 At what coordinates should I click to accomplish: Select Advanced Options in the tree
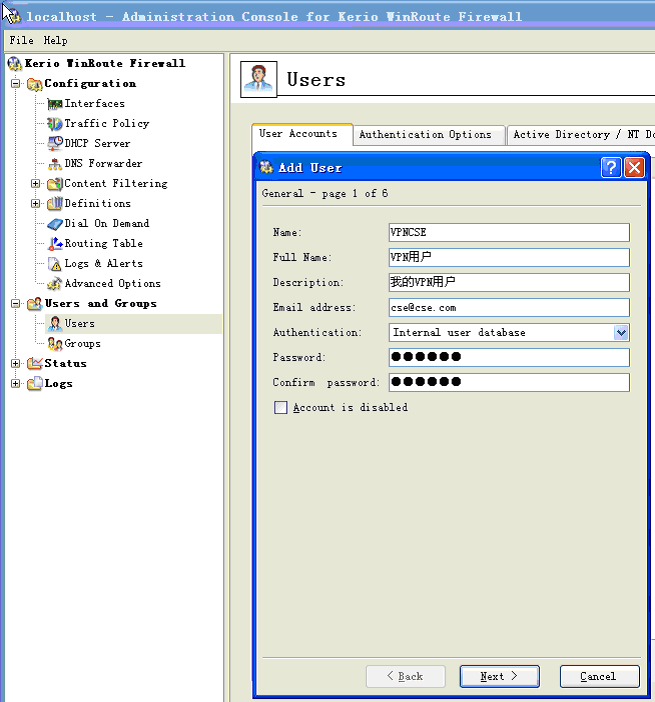coord(112,284)
